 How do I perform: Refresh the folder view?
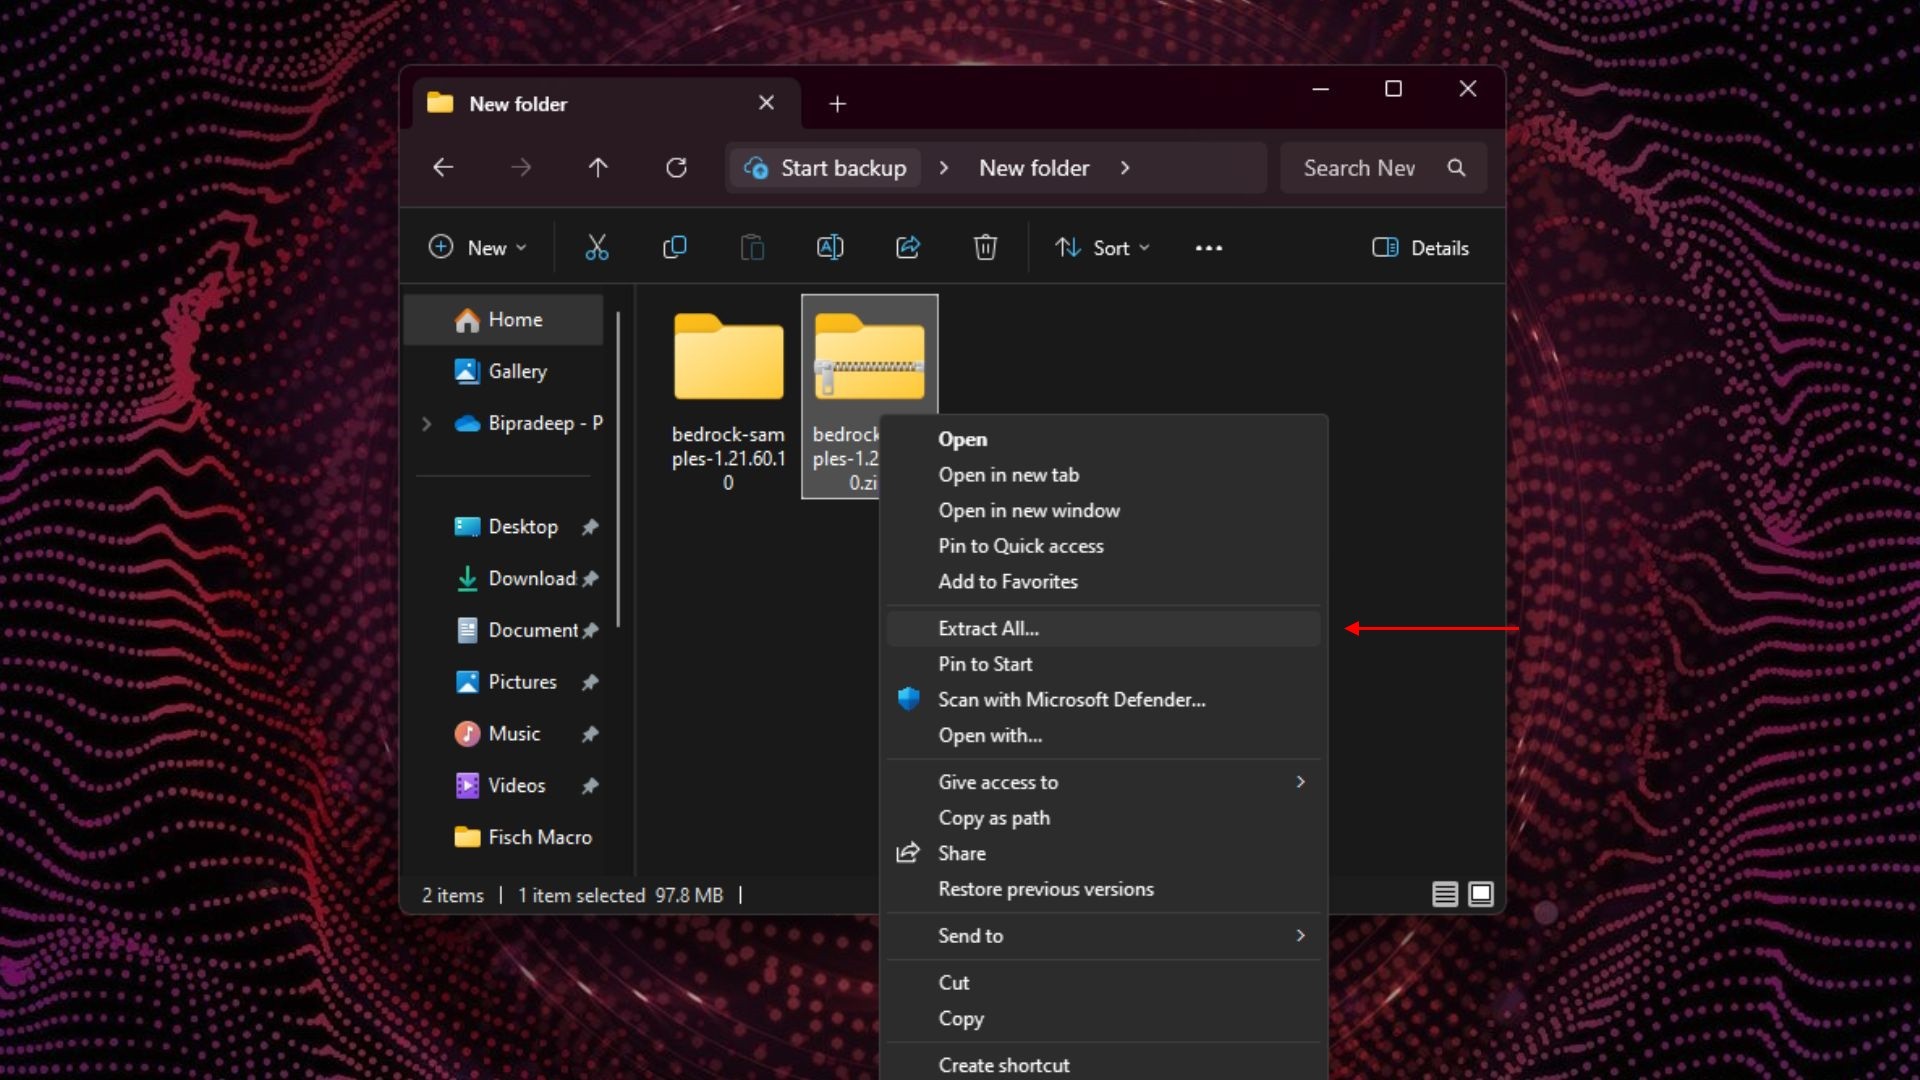[676, 167]
